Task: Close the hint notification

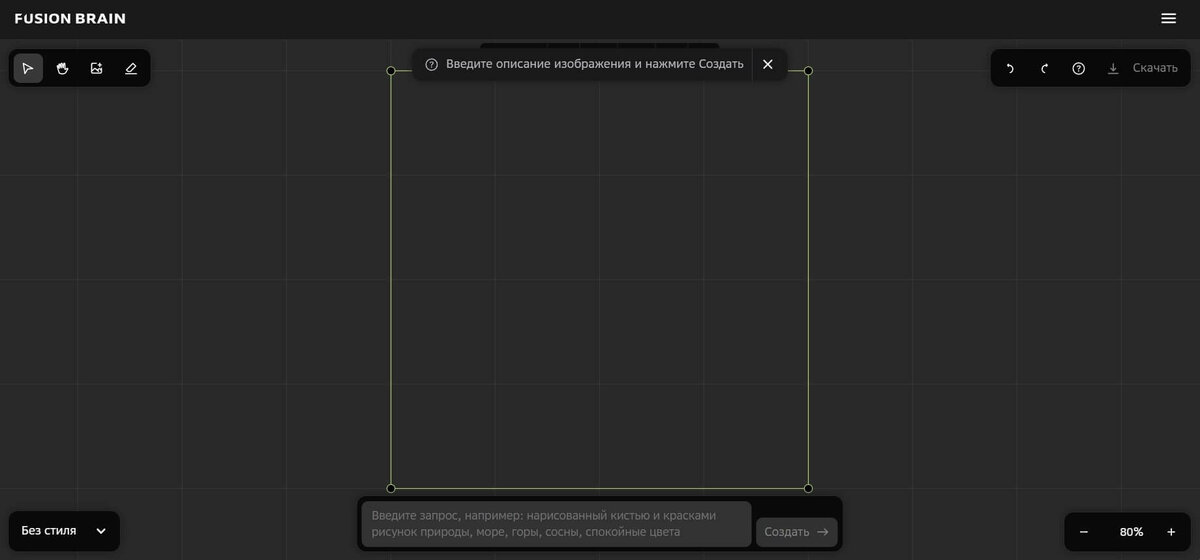Action: 768,64
